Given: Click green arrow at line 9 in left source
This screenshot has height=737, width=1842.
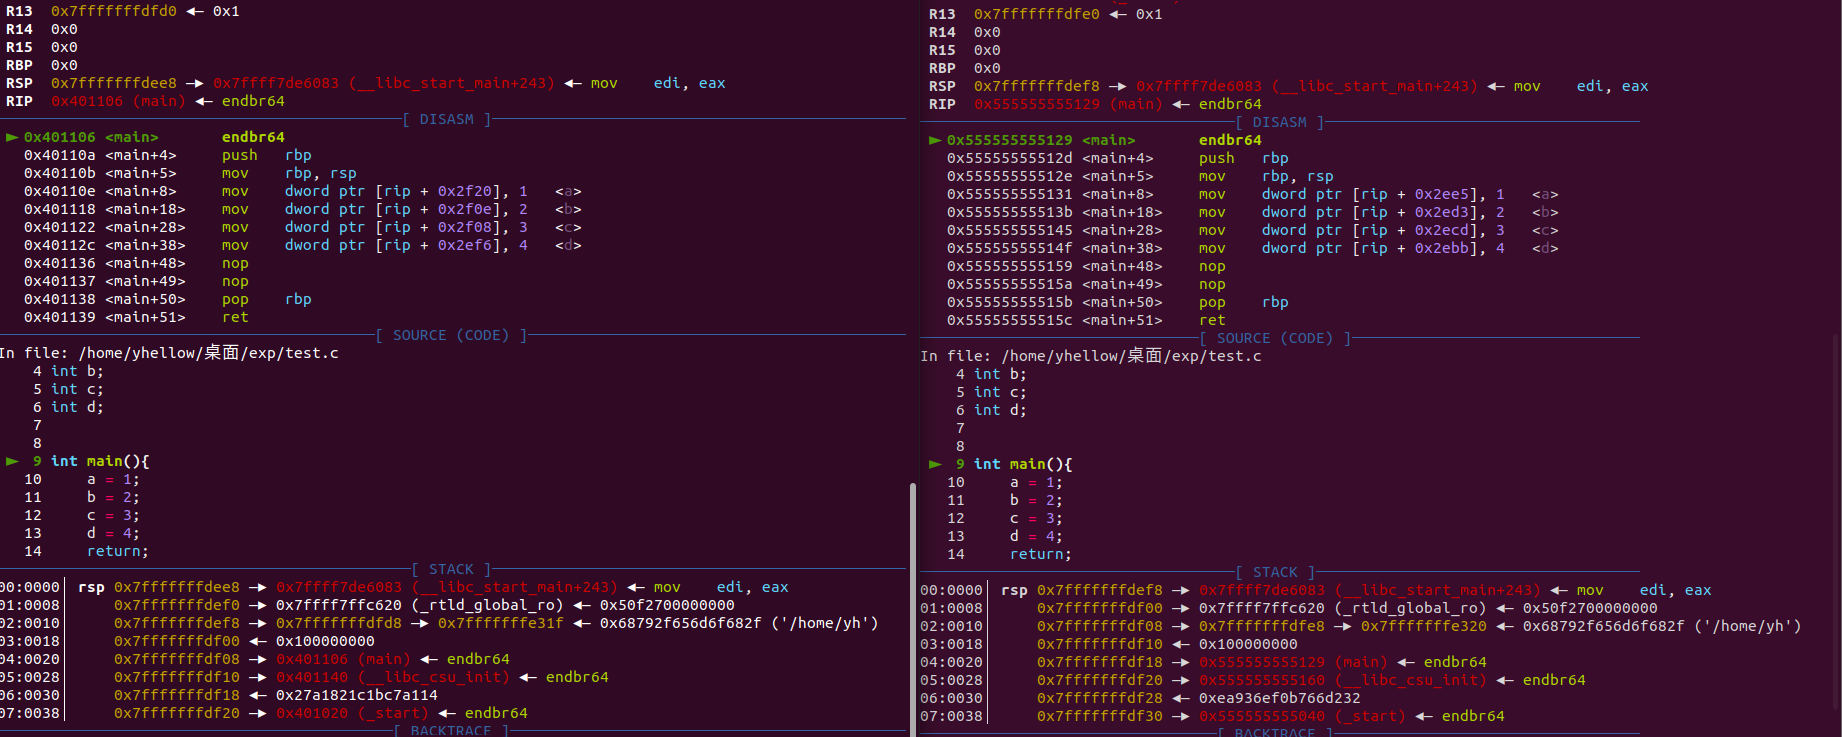Looking at the screenshot, I should click(12, 461).
